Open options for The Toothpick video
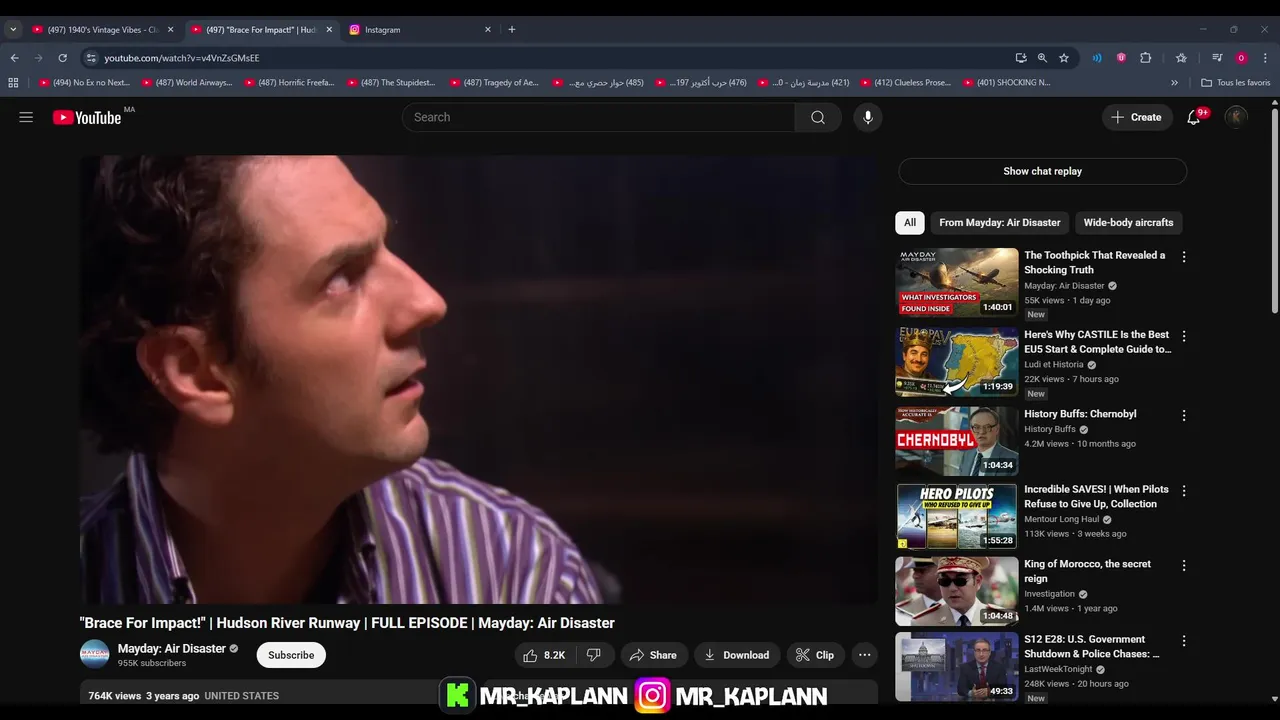The width and height of the screenshot is (1280, 720). (x=1184, y=257)
